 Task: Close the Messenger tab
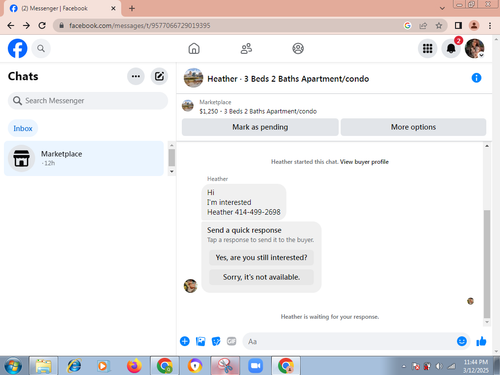coord(113,8)
